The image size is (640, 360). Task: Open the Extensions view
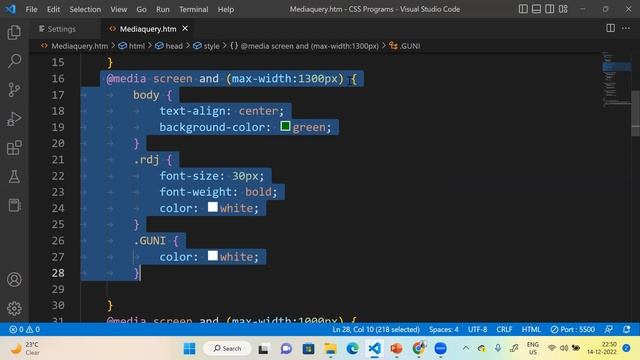pos(14,148)
